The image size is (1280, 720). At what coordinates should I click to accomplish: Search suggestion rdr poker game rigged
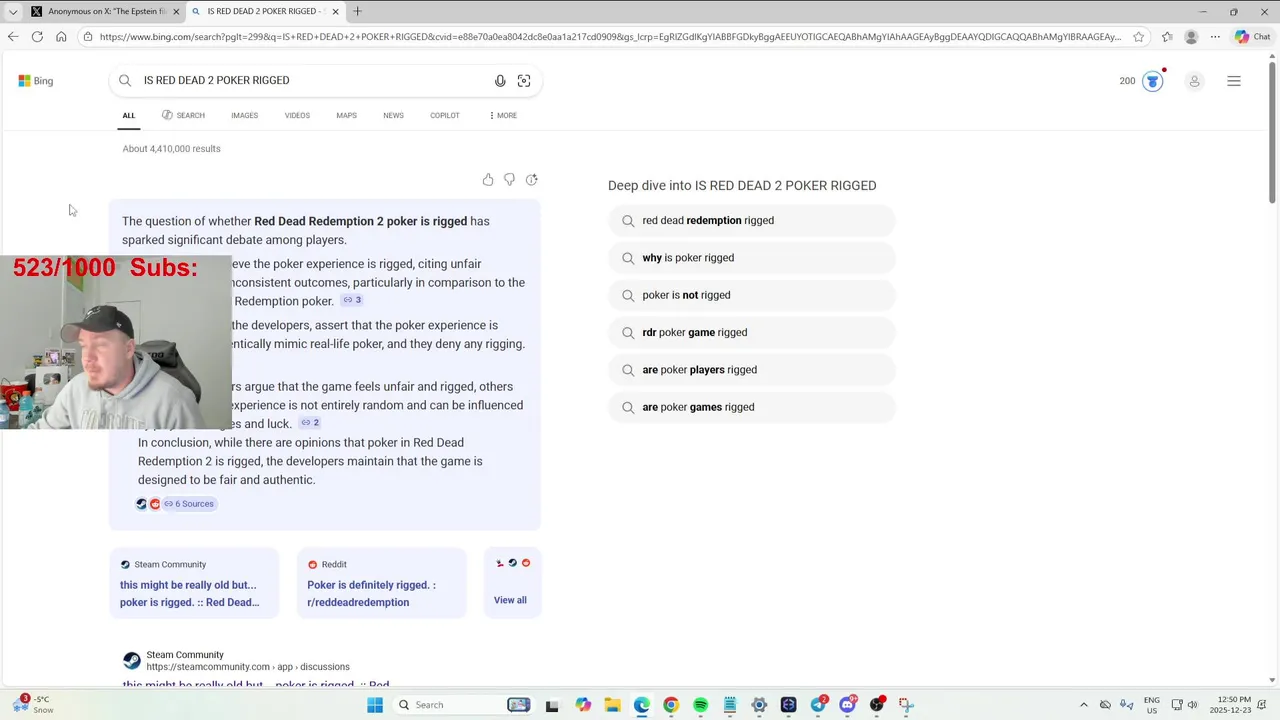click(751, 333)
